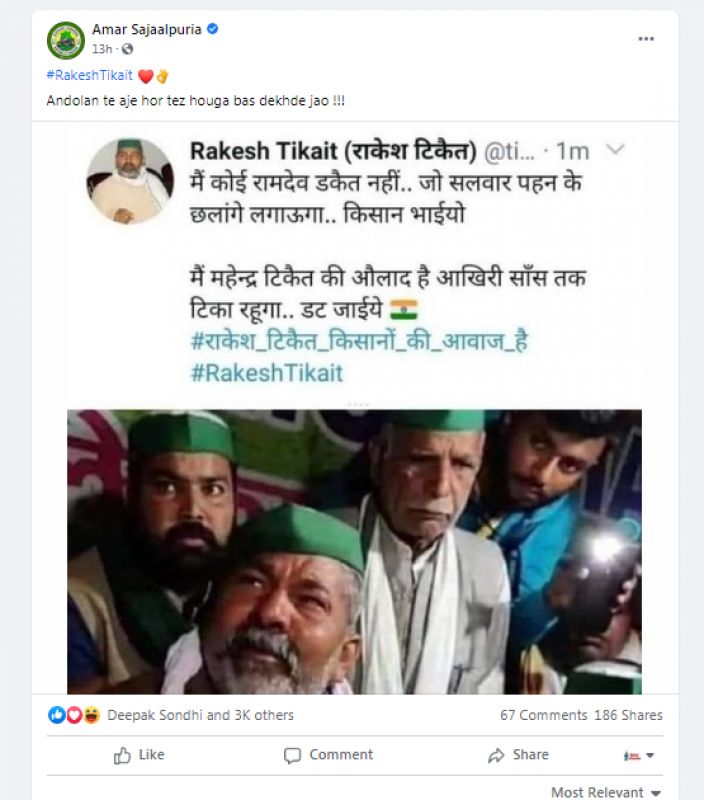The image size is (704, 800).
Task: View the 186 Shares list
Action: pos(628,715)
